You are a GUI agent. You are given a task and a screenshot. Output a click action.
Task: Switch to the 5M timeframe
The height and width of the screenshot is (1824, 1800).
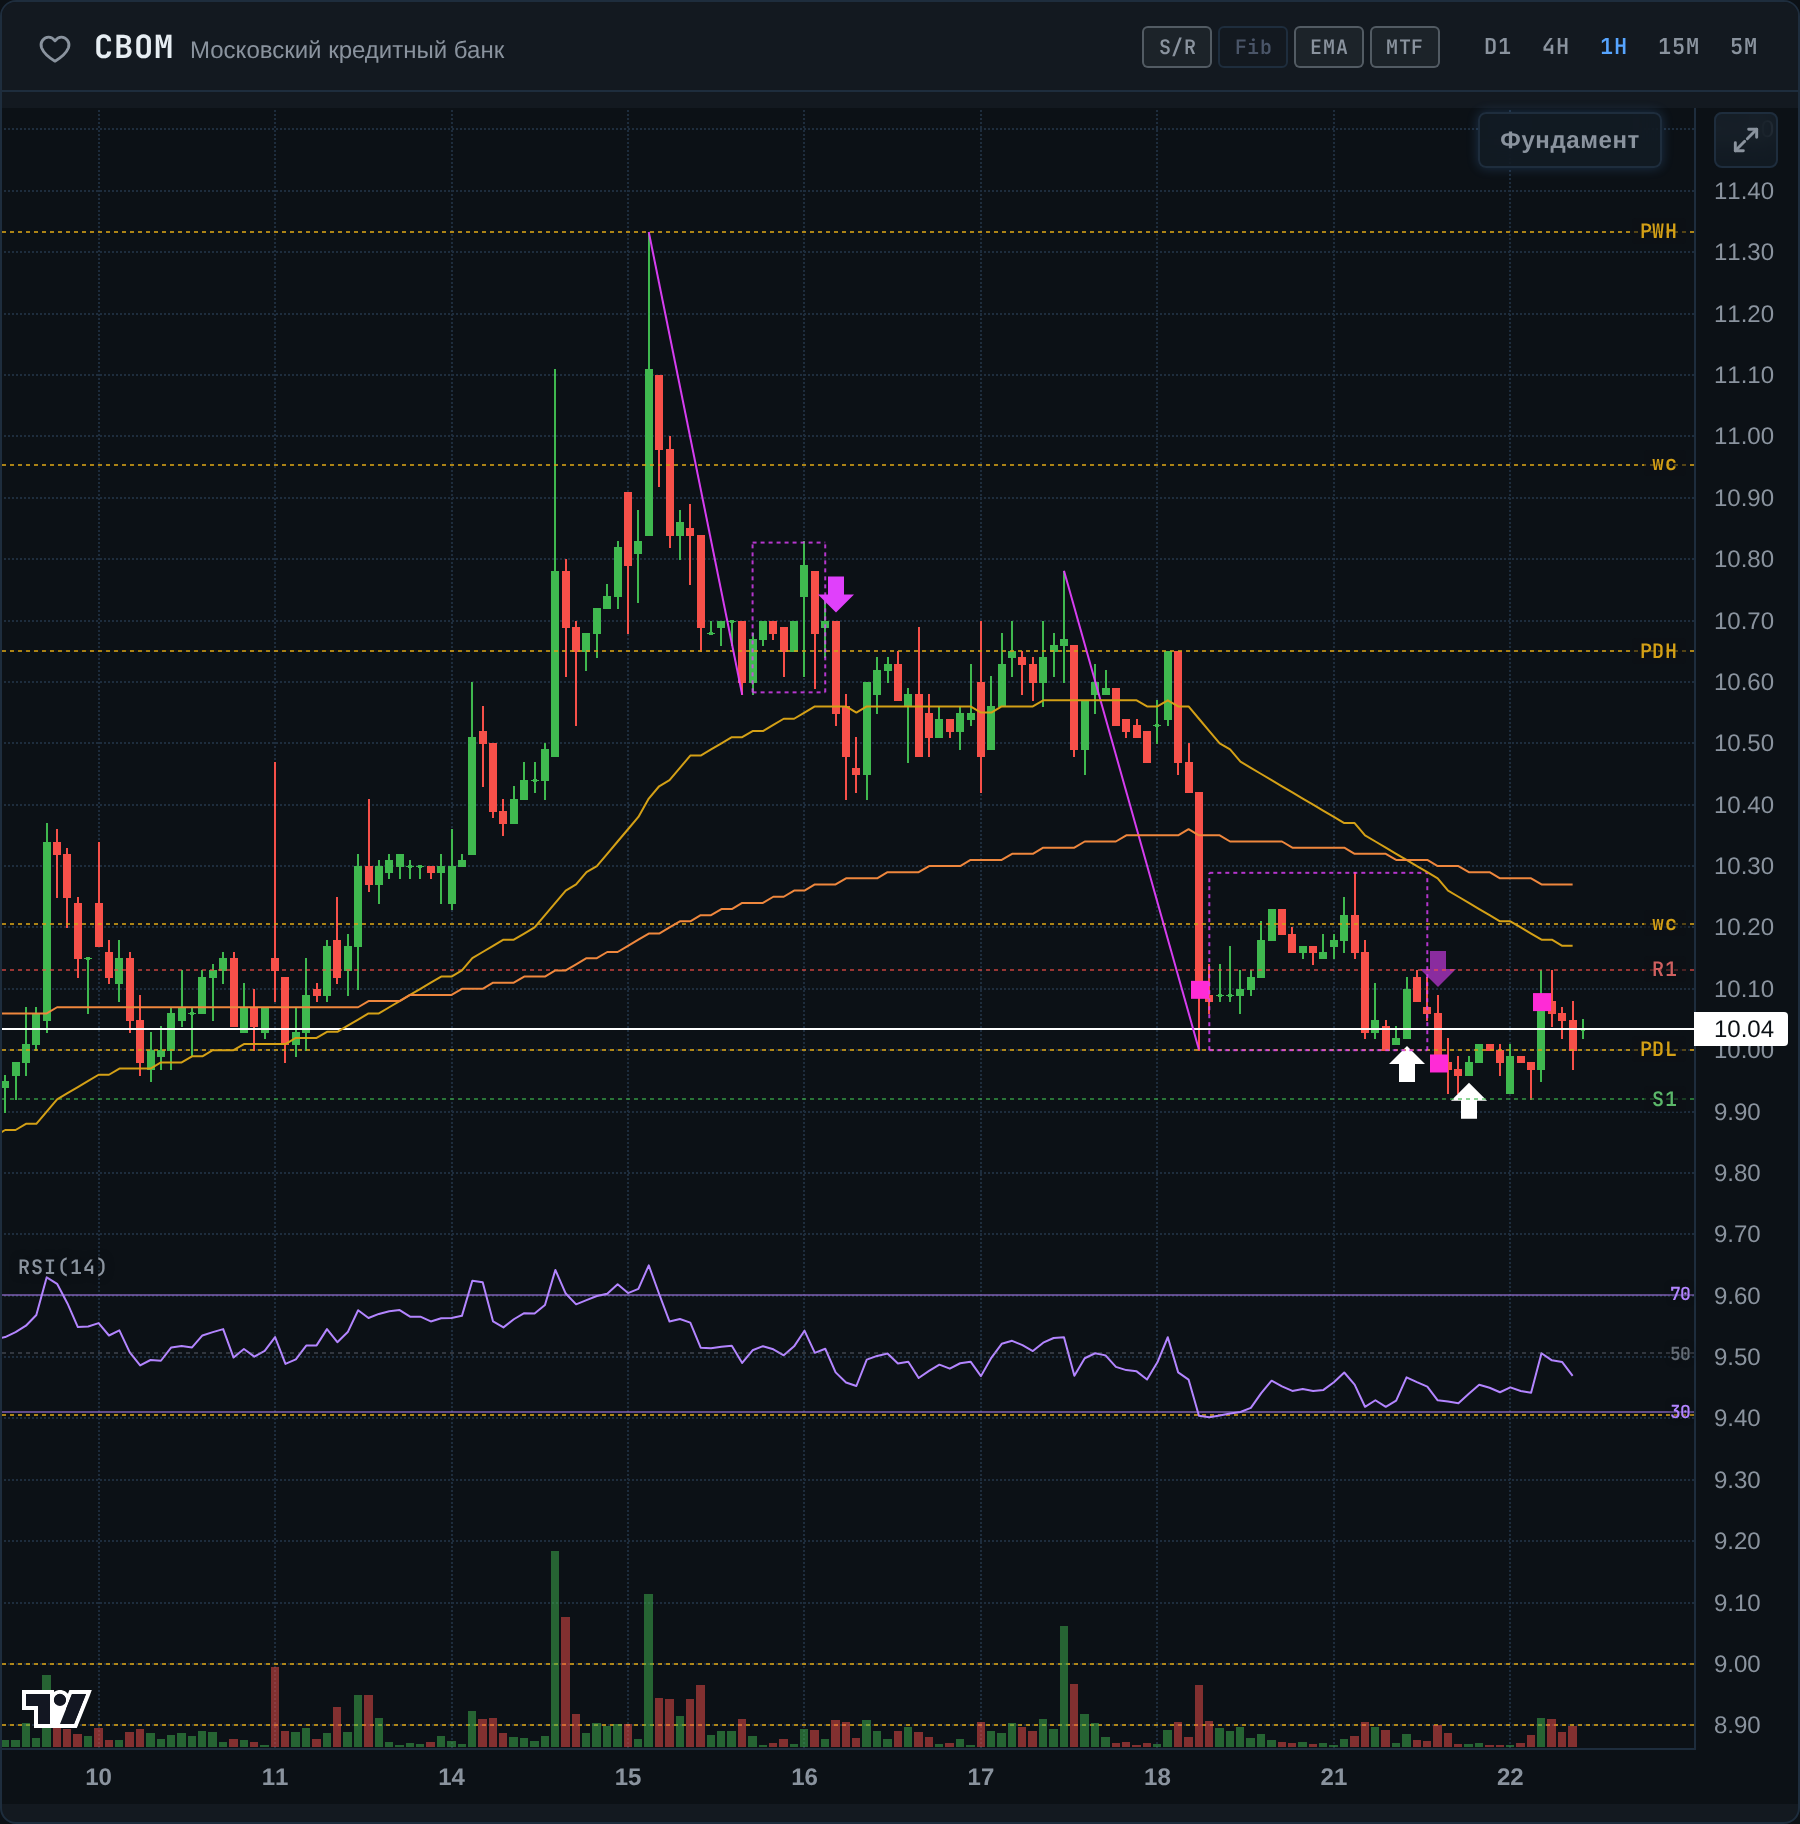point(1743,47)
